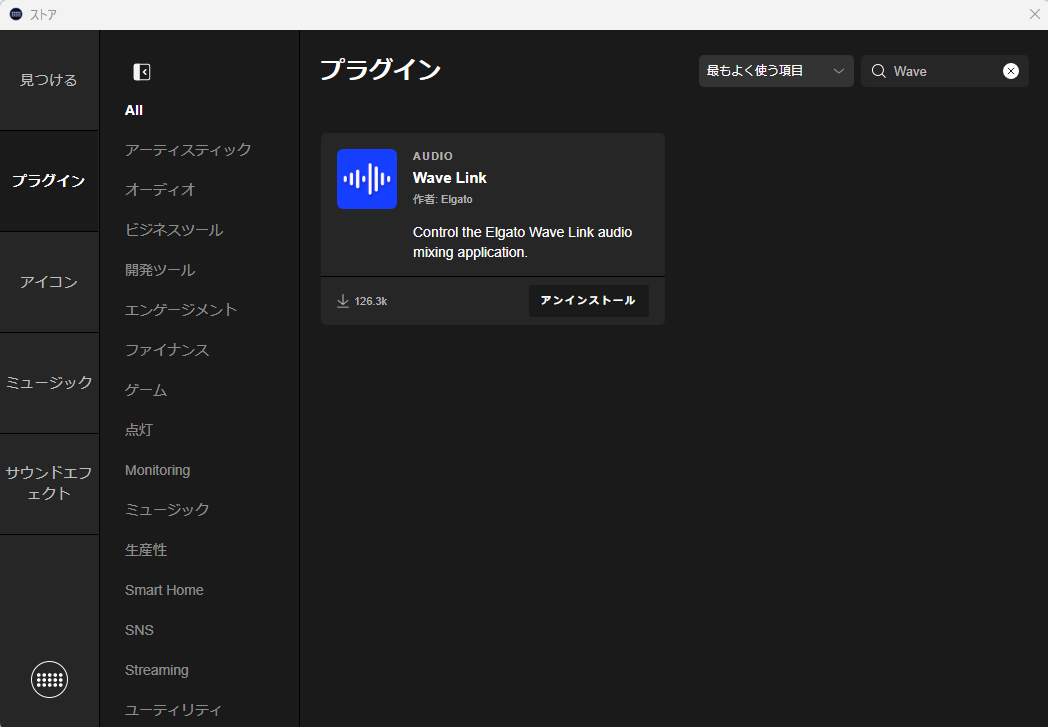
Task: Choose the 開発ツール category
Action: 160,270
